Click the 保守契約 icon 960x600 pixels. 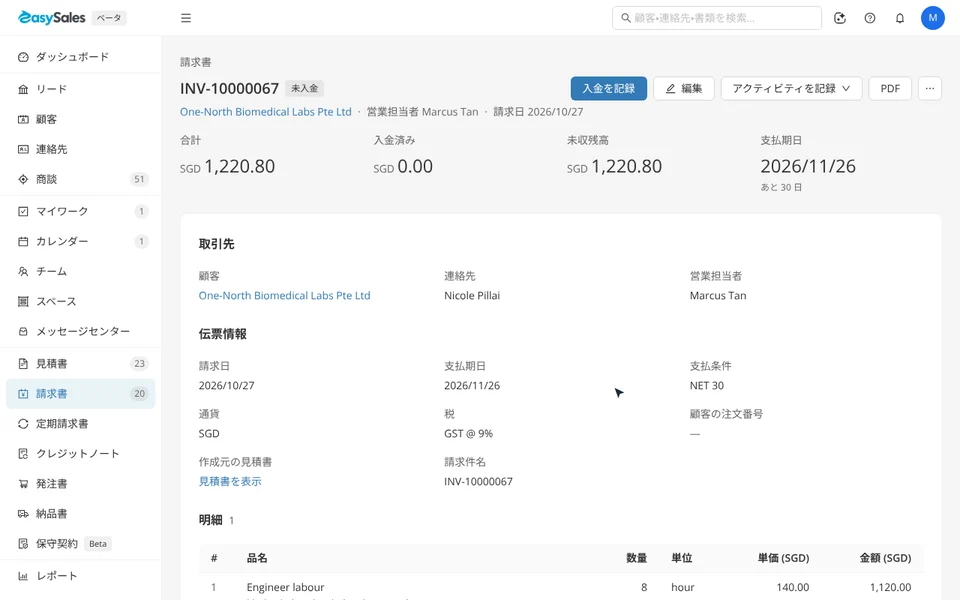pos(23,544)
